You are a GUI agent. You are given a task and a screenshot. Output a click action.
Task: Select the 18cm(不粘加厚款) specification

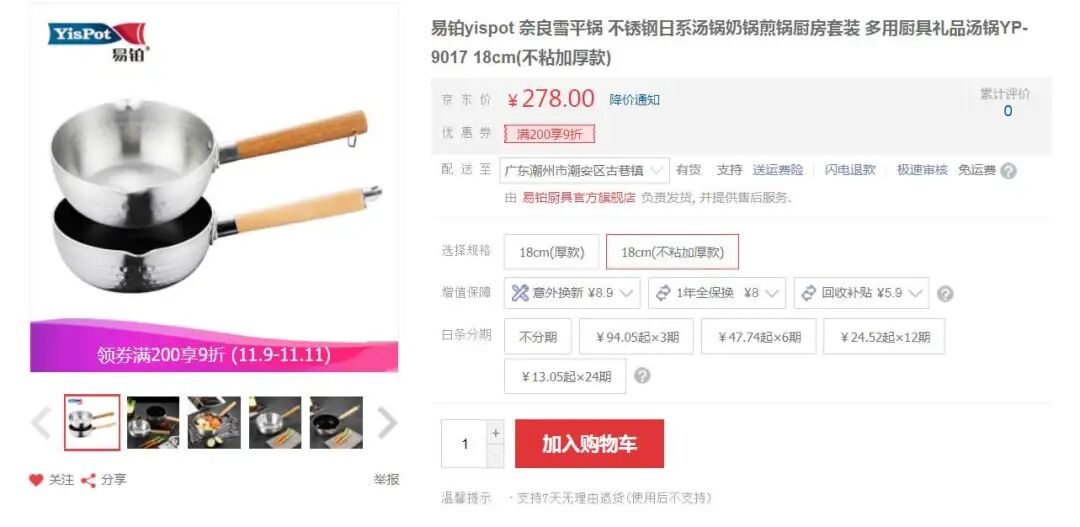pos(672,252)
